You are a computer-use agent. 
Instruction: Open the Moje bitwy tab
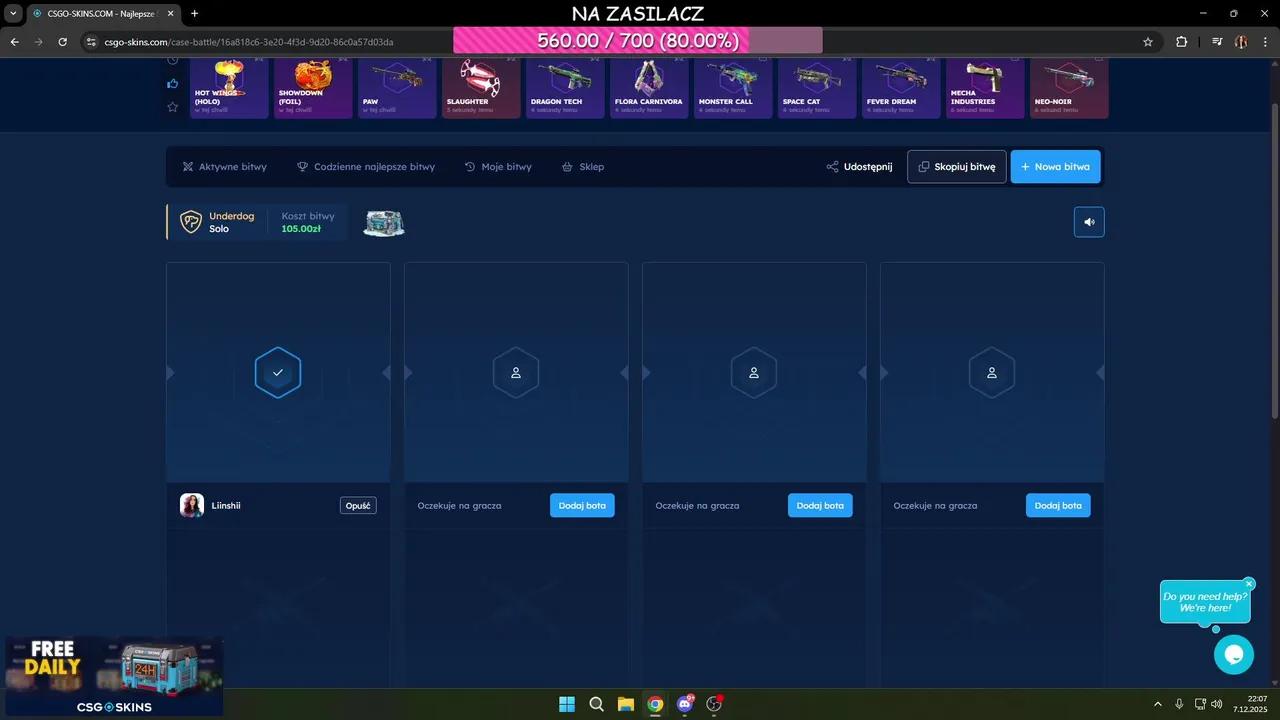(x=498, y=167)
